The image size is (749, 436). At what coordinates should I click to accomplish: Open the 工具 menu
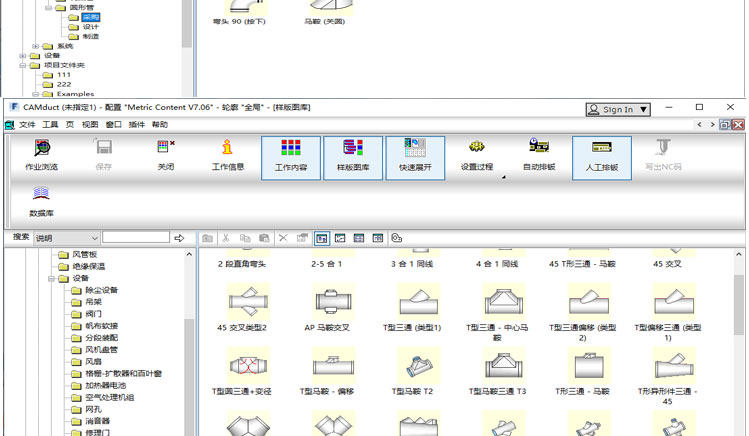(50, 125)
